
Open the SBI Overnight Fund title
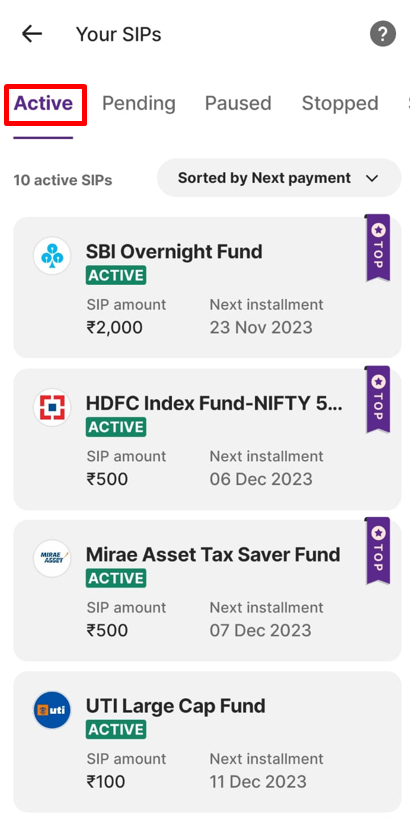pyautogui.click(x=174, y=252)
